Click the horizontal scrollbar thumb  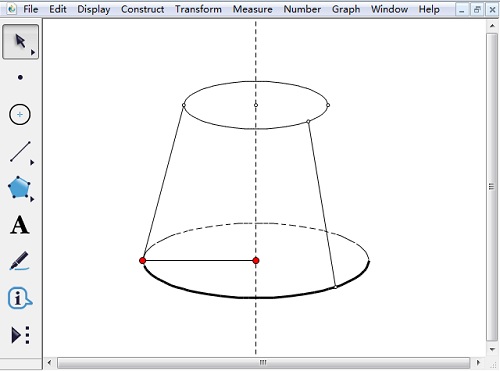point(263,362)
